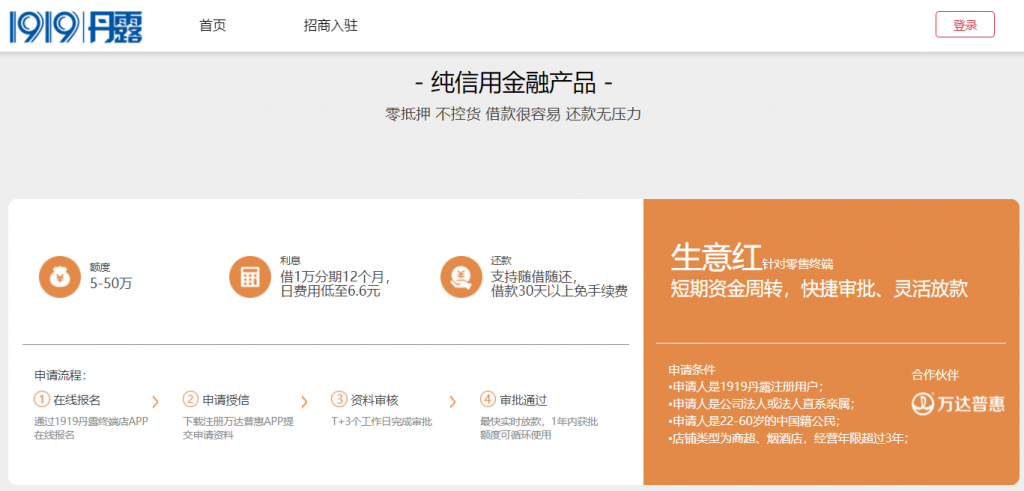Click the step 3 circle icon

339,399
